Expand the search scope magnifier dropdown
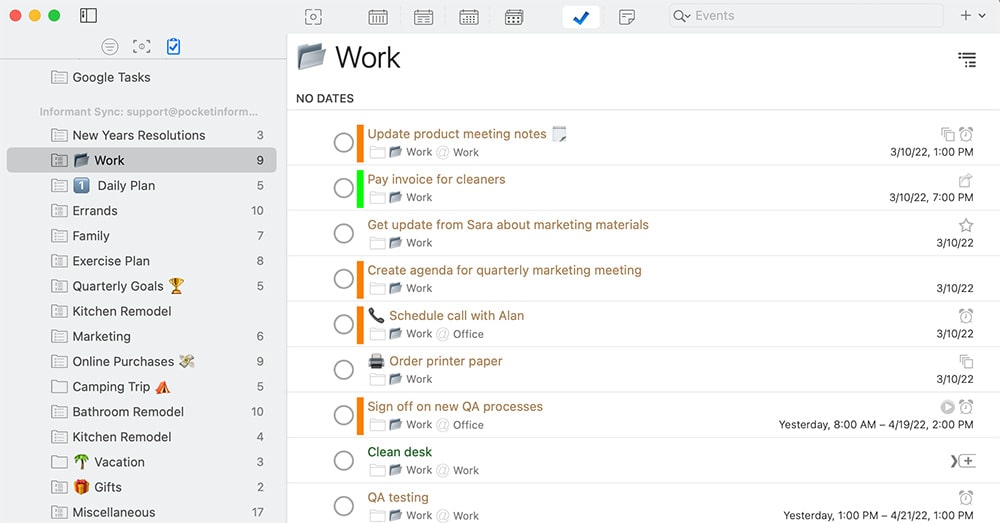Viewport: 1000px width, 523px height. pyautogui.click(x=682, y=16)
